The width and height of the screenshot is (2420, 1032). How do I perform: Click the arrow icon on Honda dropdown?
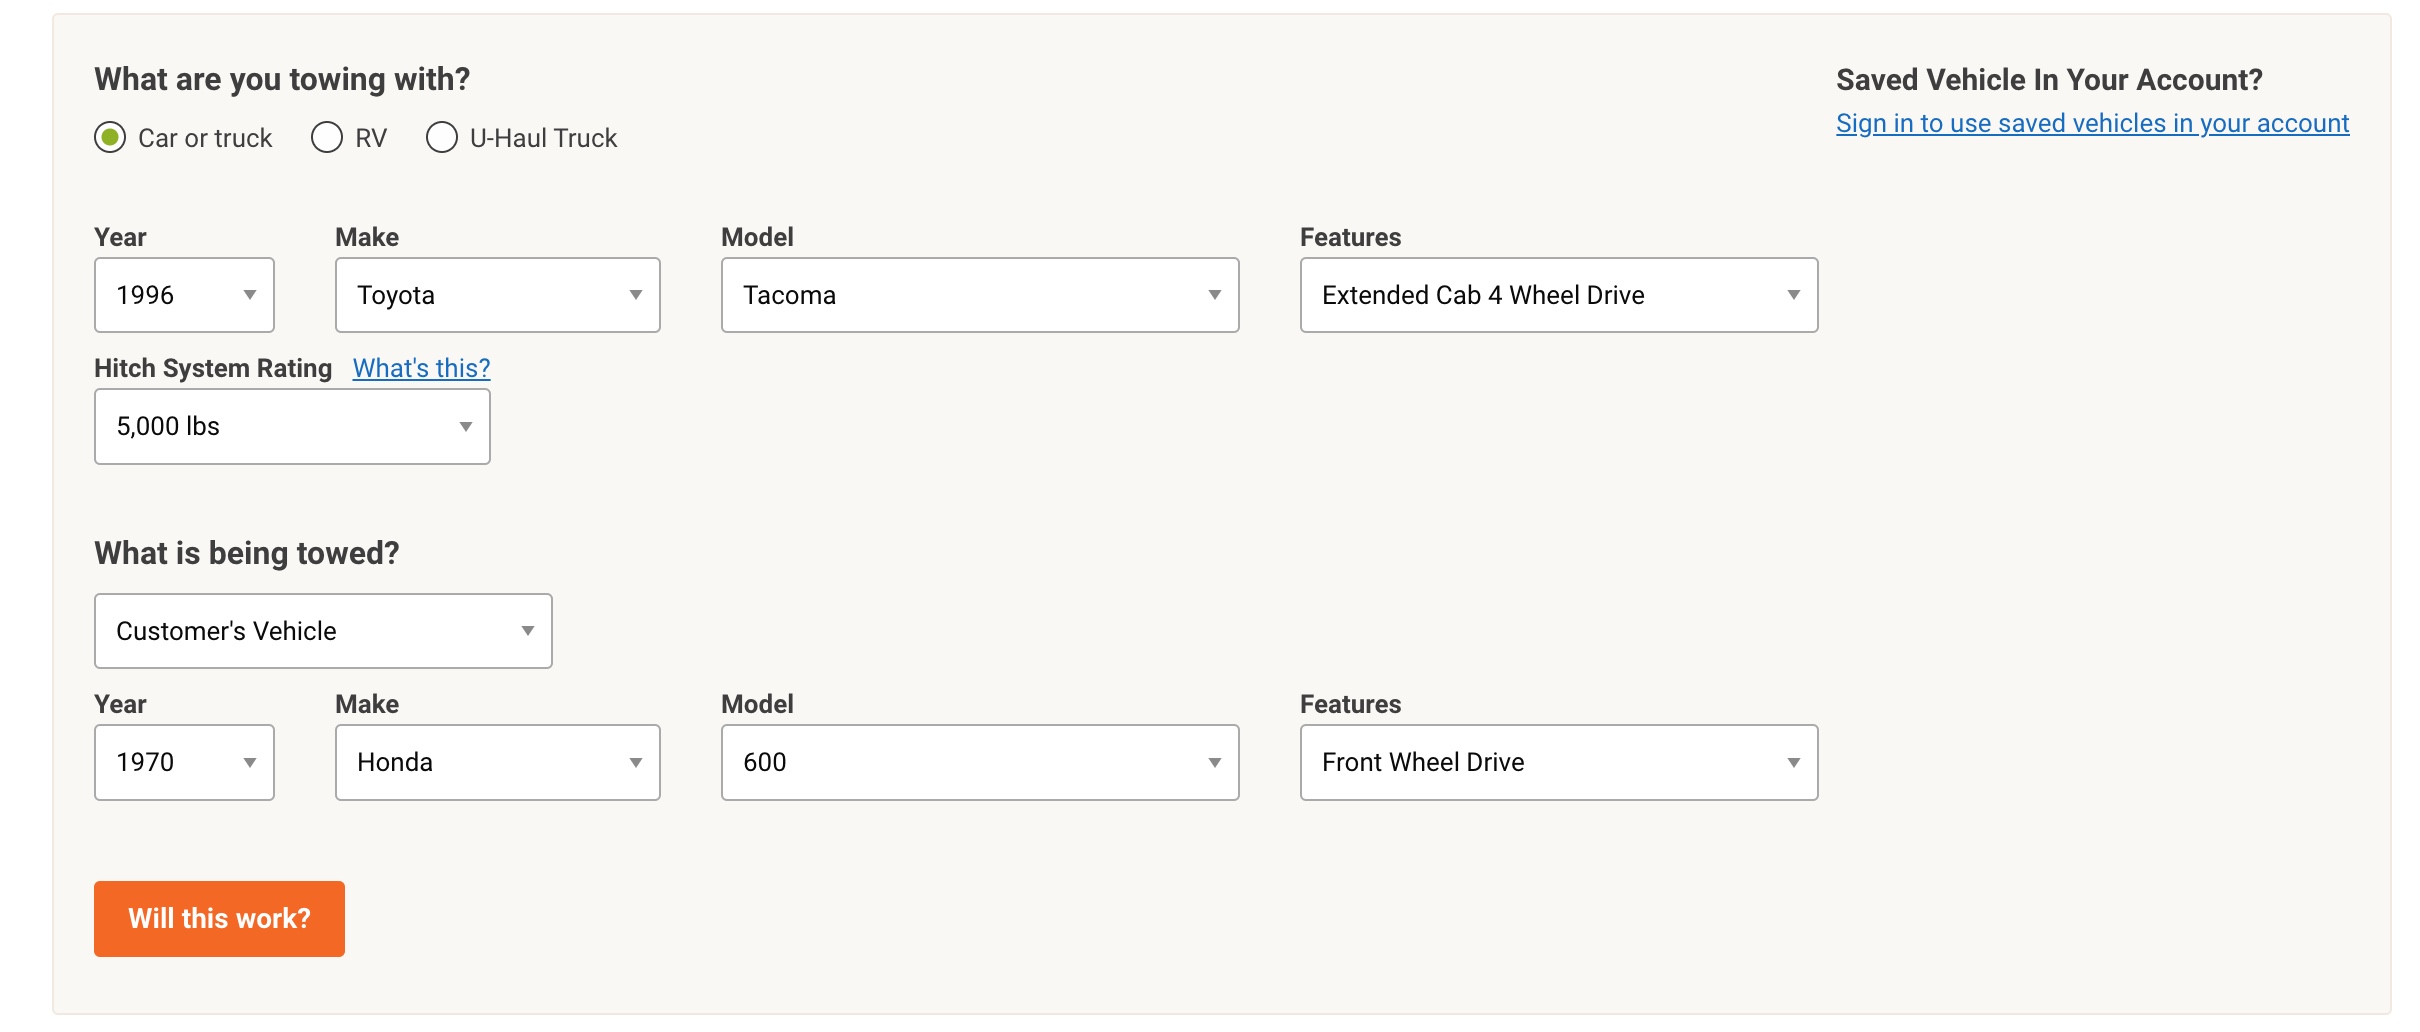635,763
